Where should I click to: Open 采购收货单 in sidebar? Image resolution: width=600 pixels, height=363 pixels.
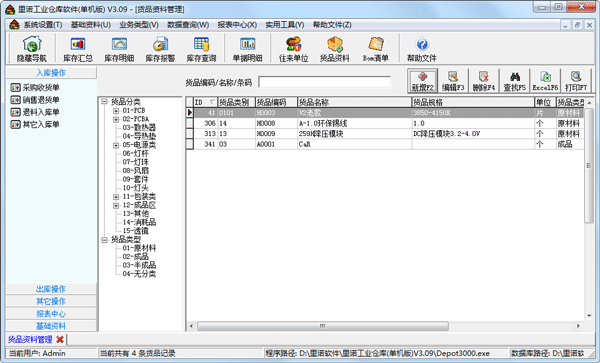tap(35, 88)
